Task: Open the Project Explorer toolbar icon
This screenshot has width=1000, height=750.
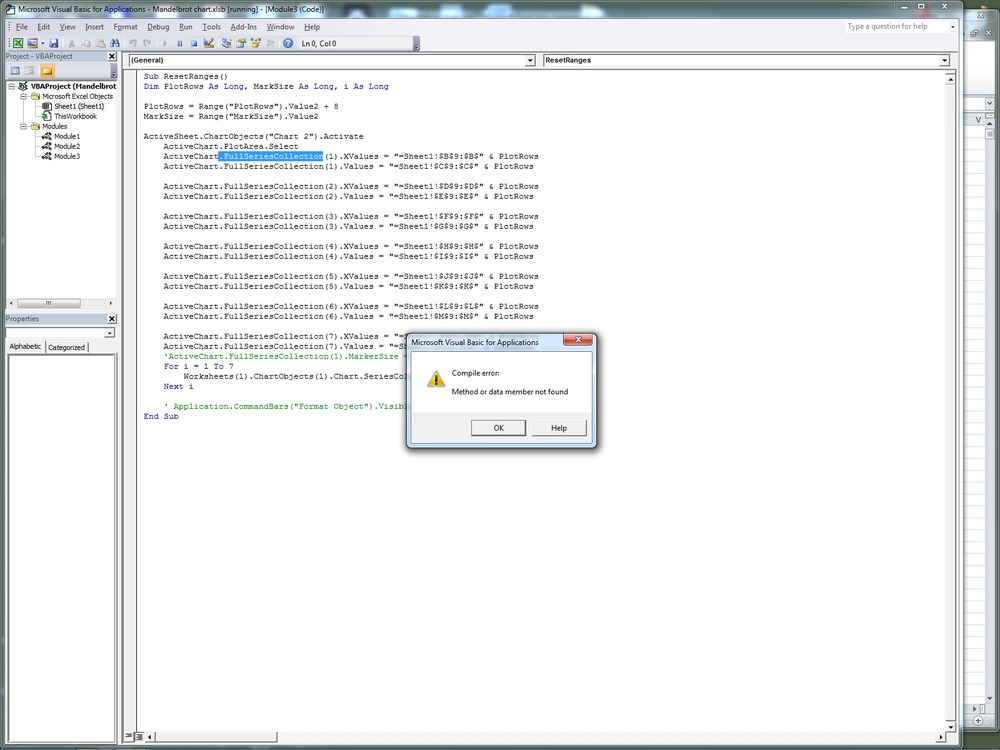Action: pos(227,44)
